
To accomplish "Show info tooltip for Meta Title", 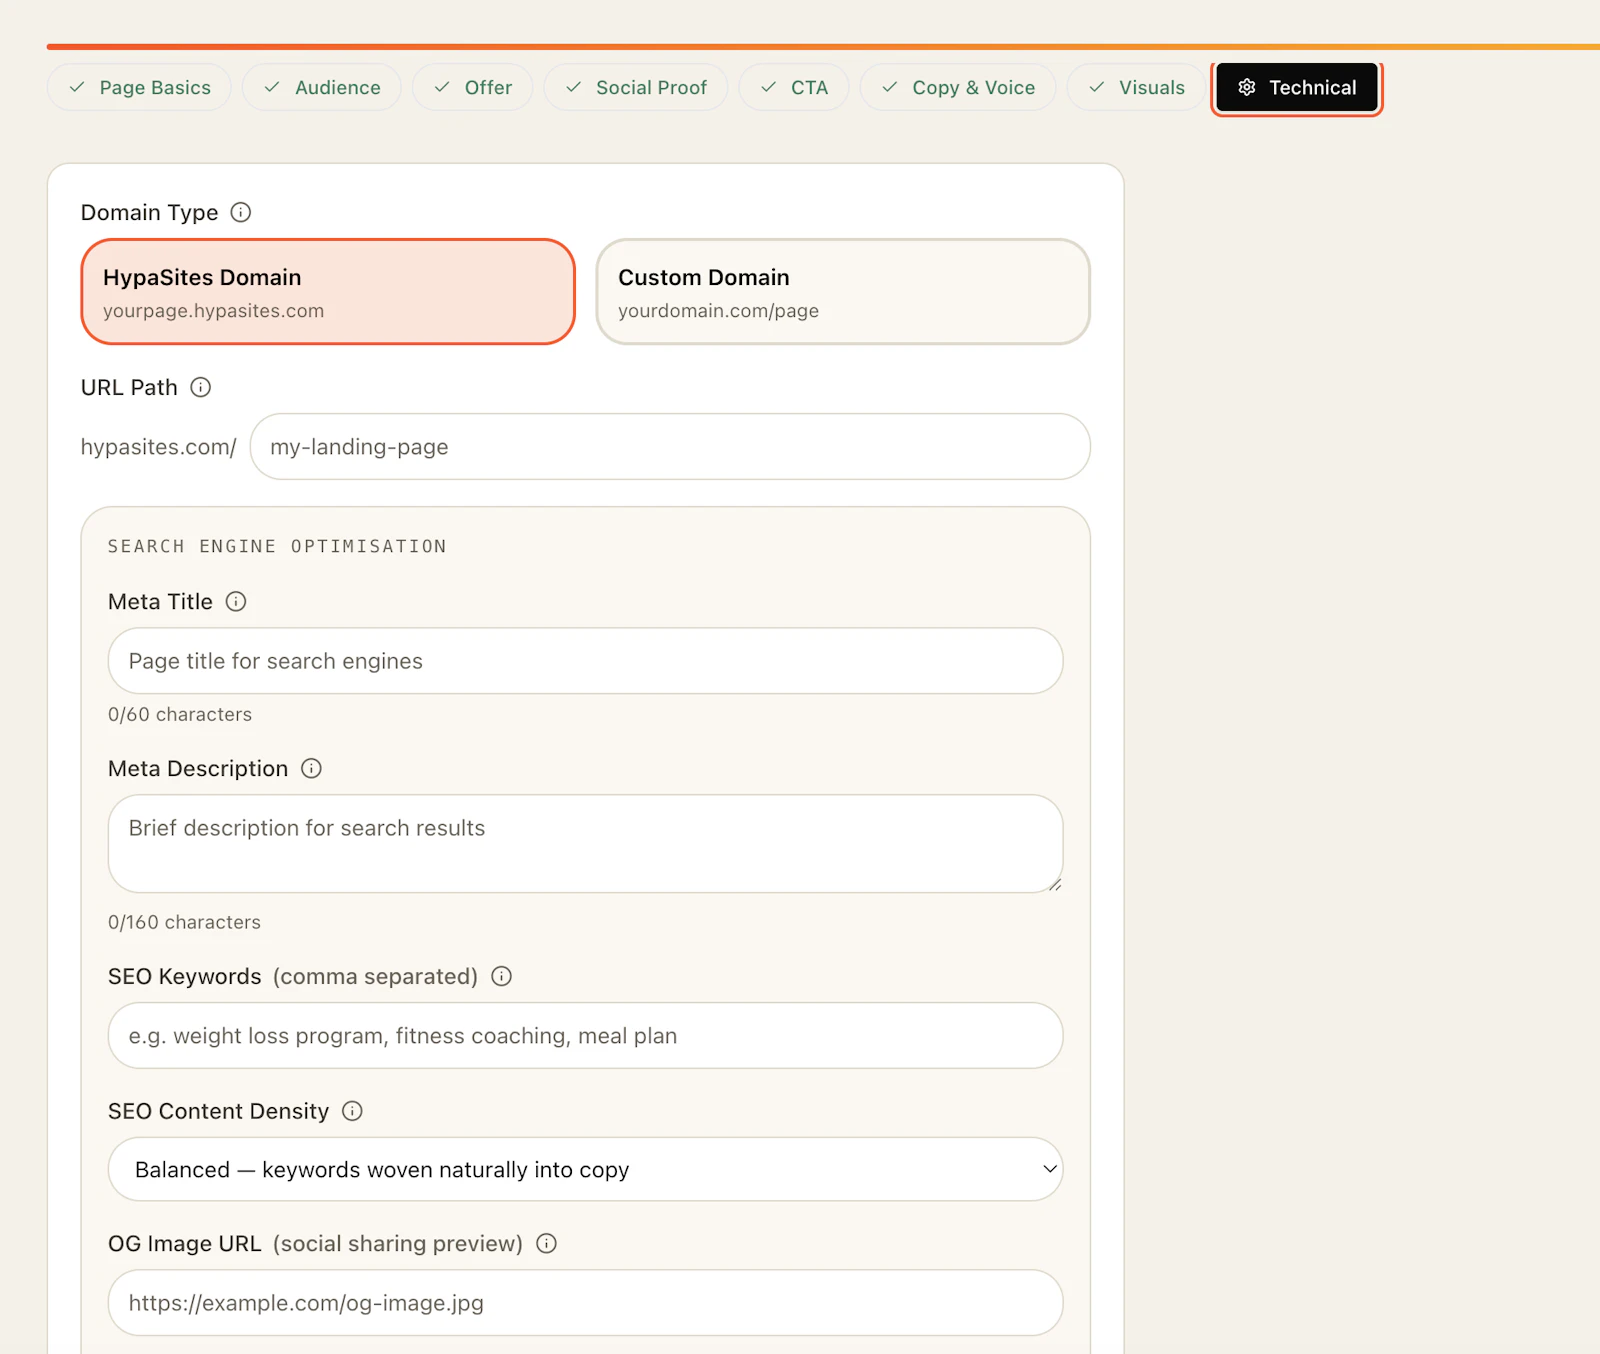I will tap(236, 601).
